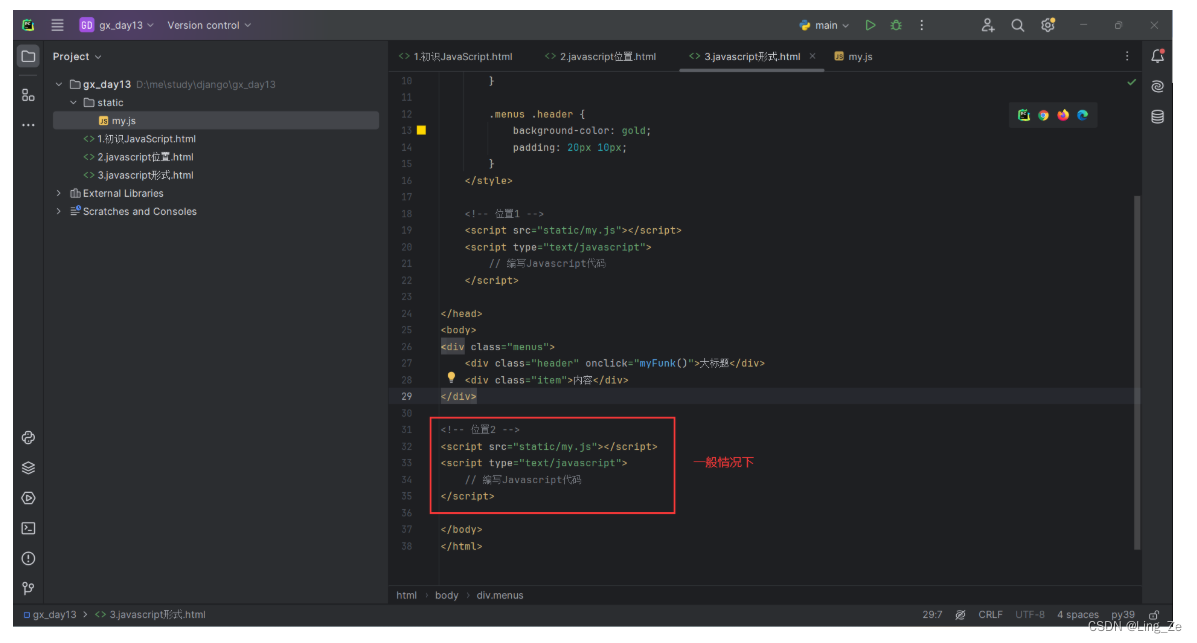Click the myFunk() text on line 27
This screenshot has width=1197, height=643.
pyautogui.click(x=663, y=364)
